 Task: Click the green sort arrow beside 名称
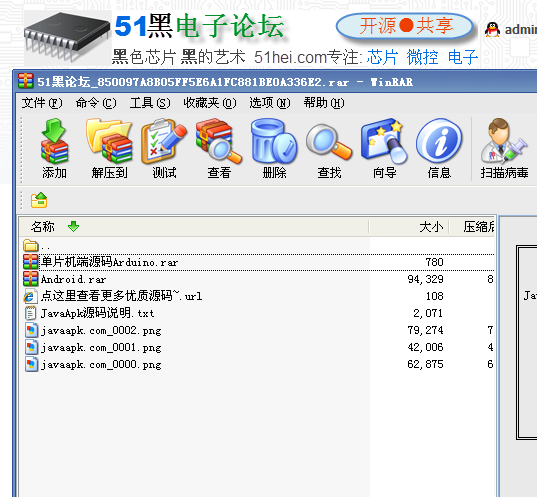click(x=73, y=226)
